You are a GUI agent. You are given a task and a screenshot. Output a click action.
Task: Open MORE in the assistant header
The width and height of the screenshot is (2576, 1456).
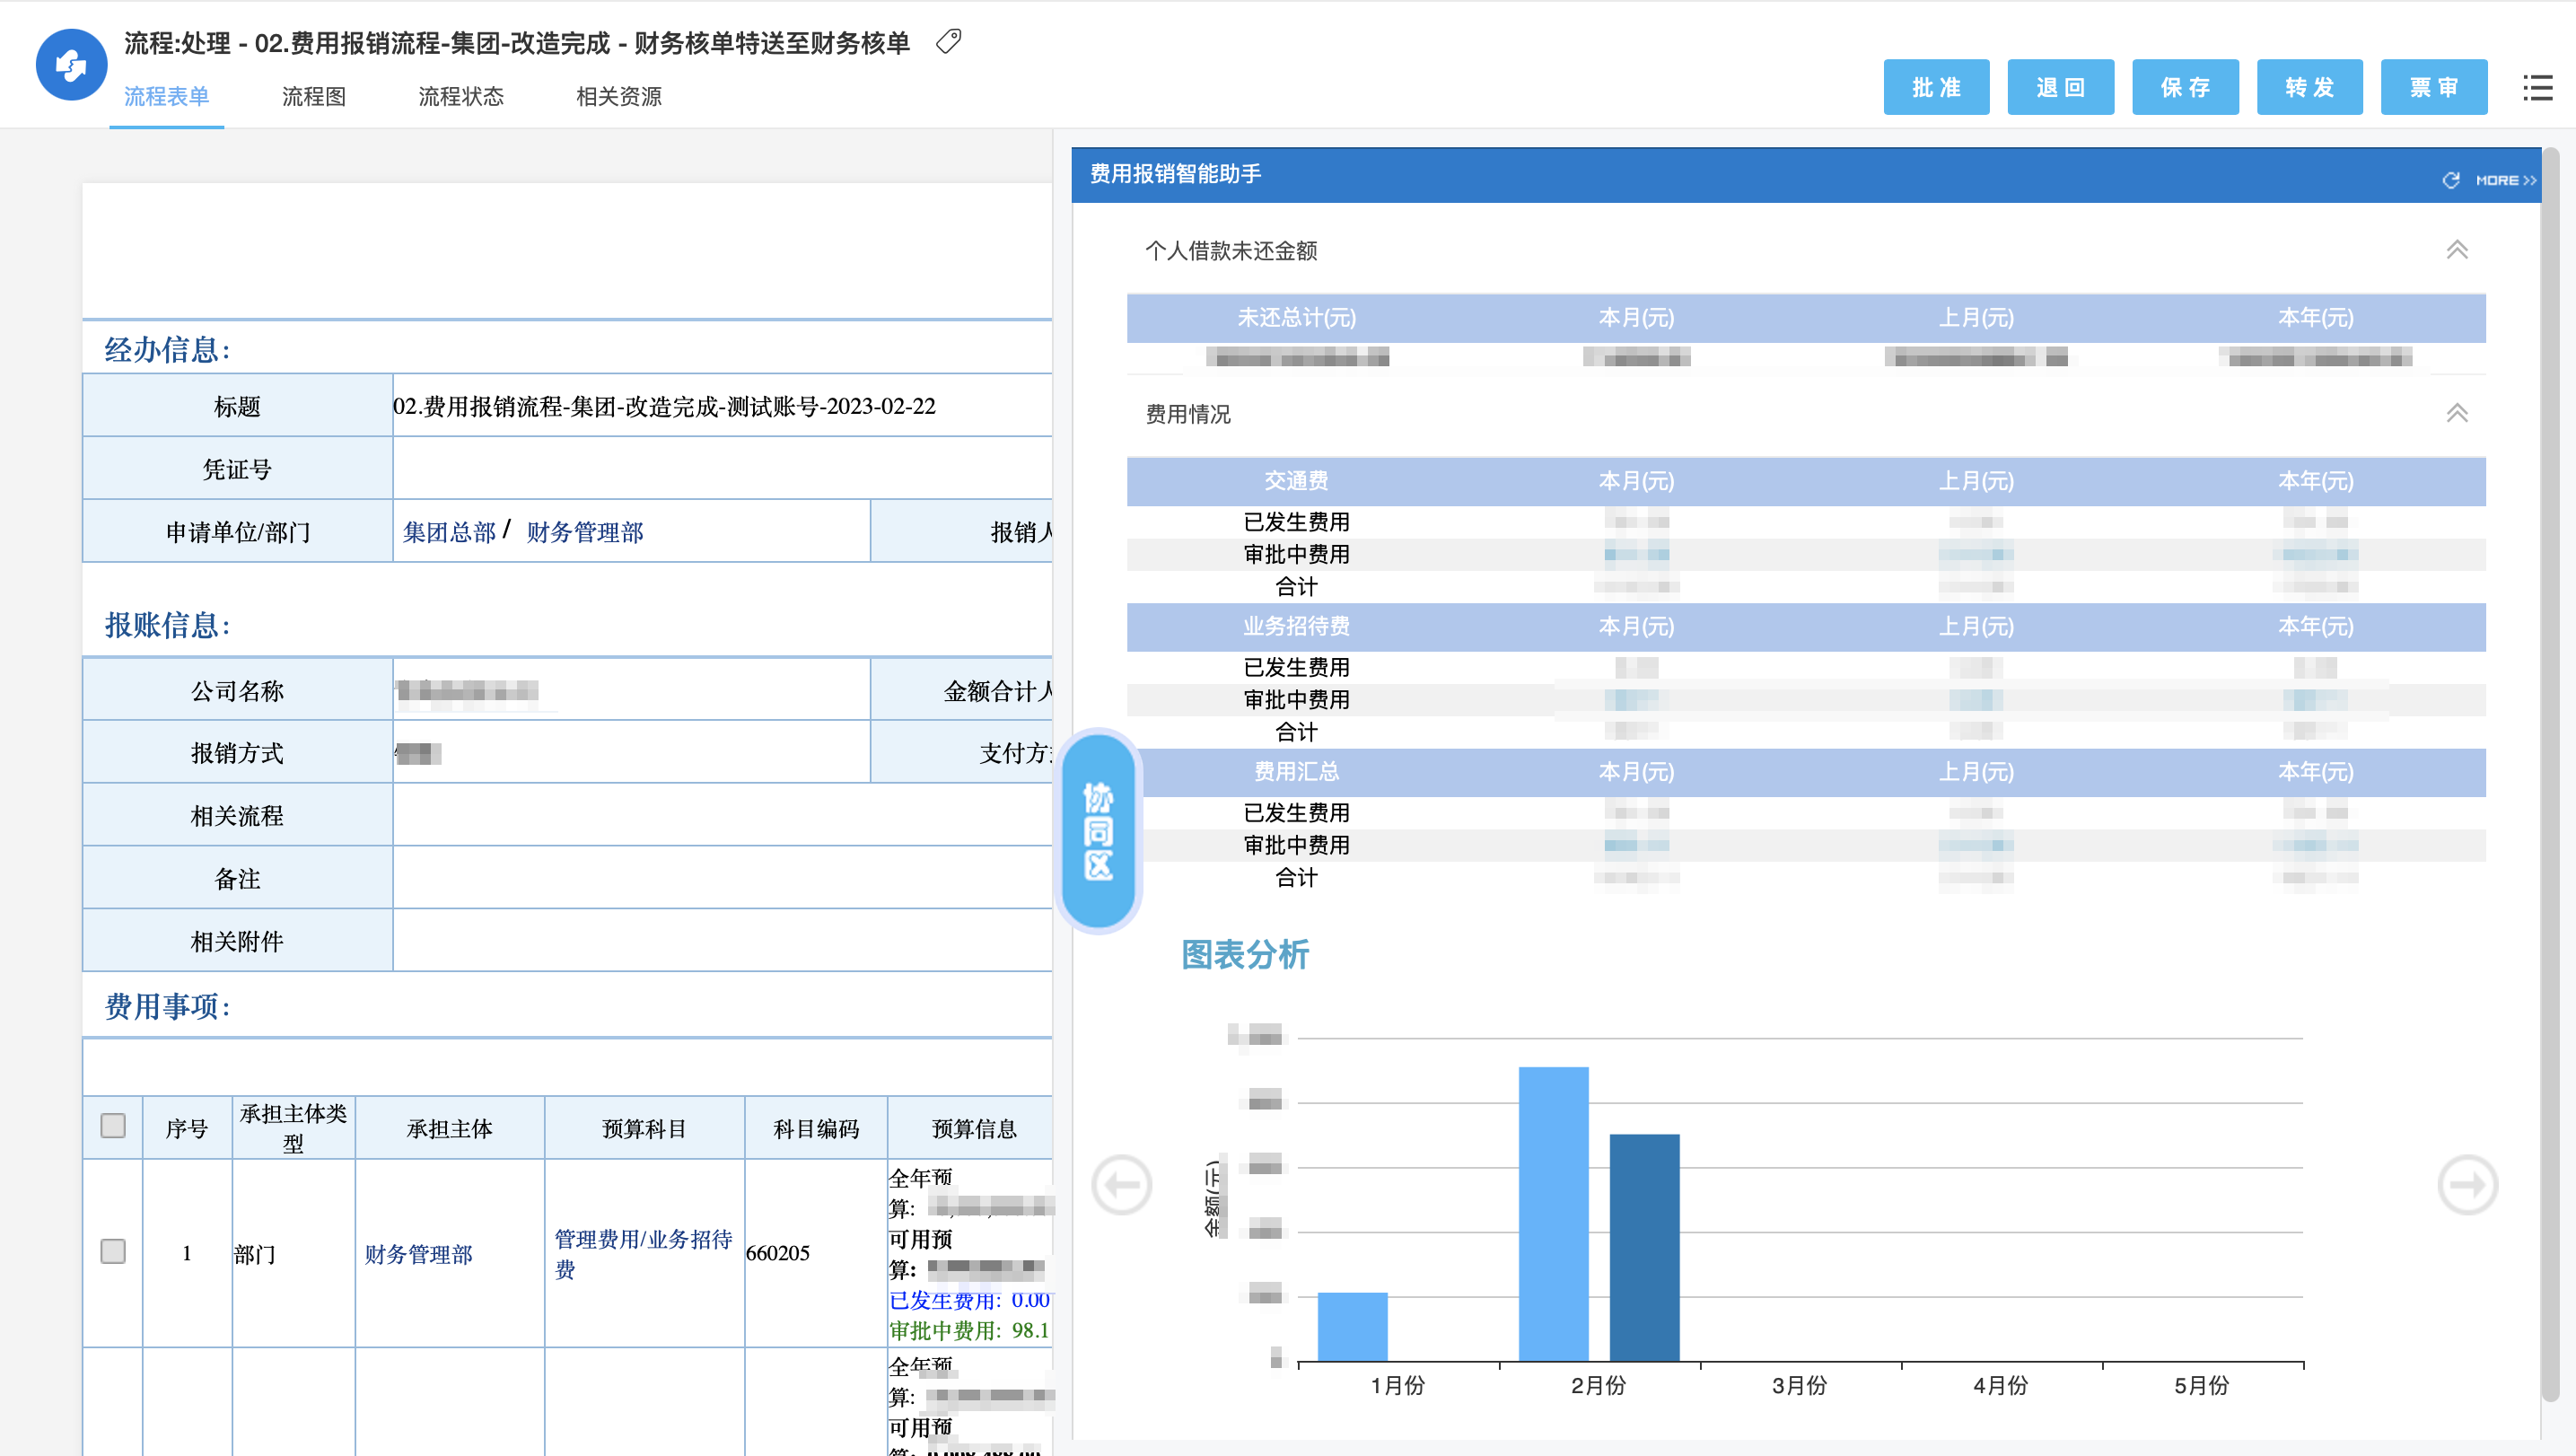click(x=2506, y=180)
